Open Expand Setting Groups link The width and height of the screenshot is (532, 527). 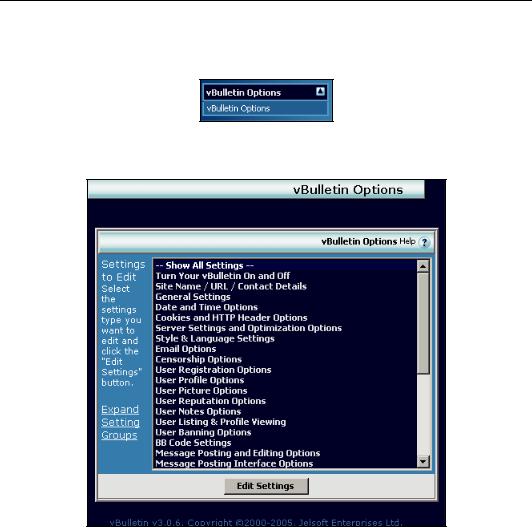[120, 422]
